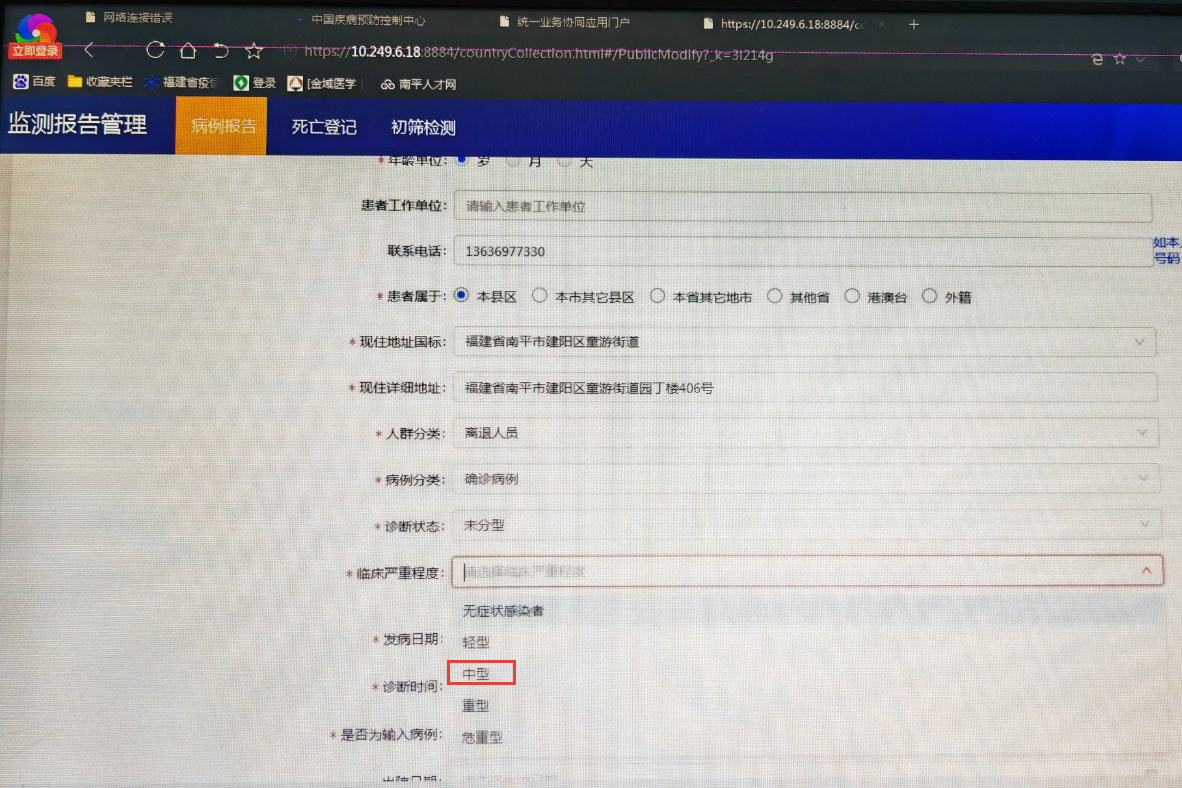Open the 初筛检测 menu tab
1182x788 pixels.
click(423, 128)
